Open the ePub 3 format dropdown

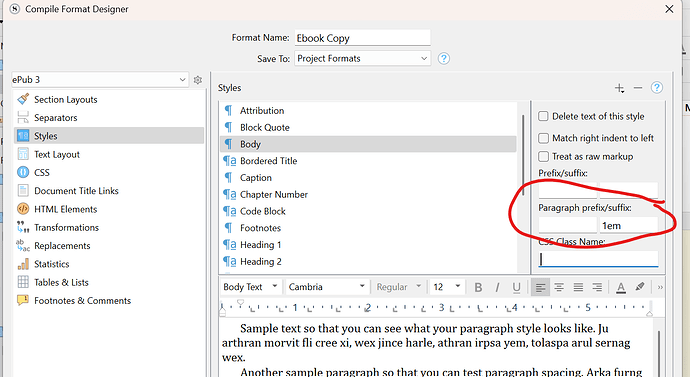(100, 80)
